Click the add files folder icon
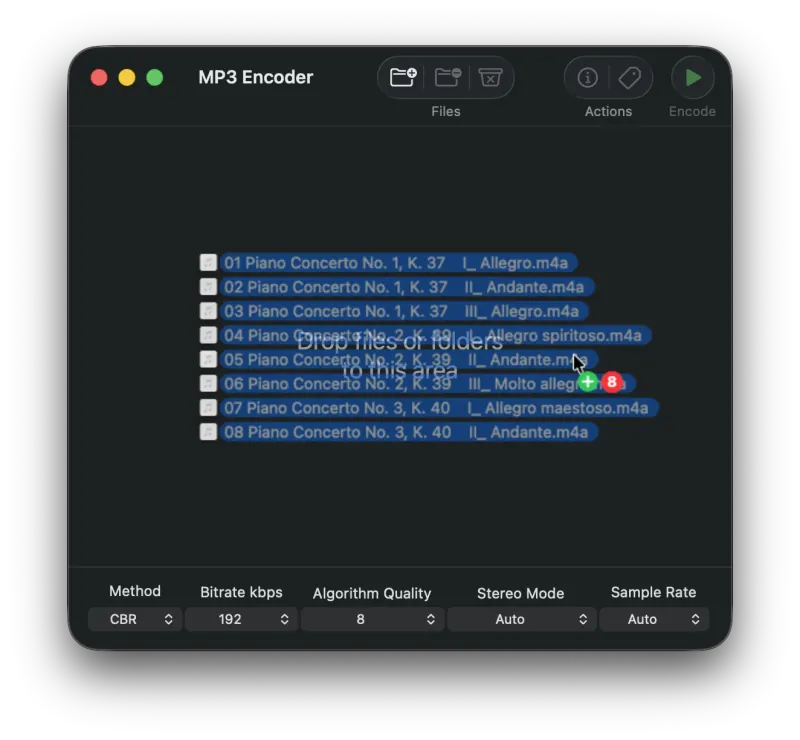The height and width of the screenshot is (740, 800). pos(403,77)
